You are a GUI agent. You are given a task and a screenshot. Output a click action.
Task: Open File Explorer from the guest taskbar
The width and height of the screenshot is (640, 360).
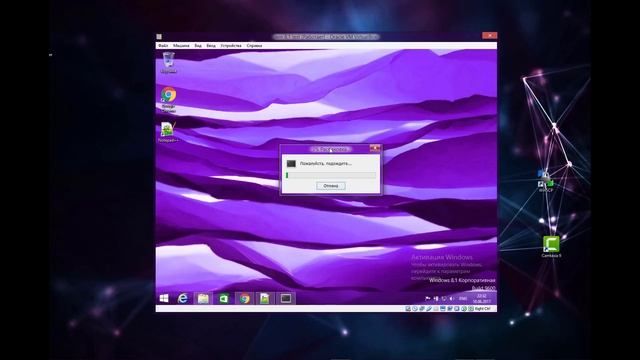point(203,298)
